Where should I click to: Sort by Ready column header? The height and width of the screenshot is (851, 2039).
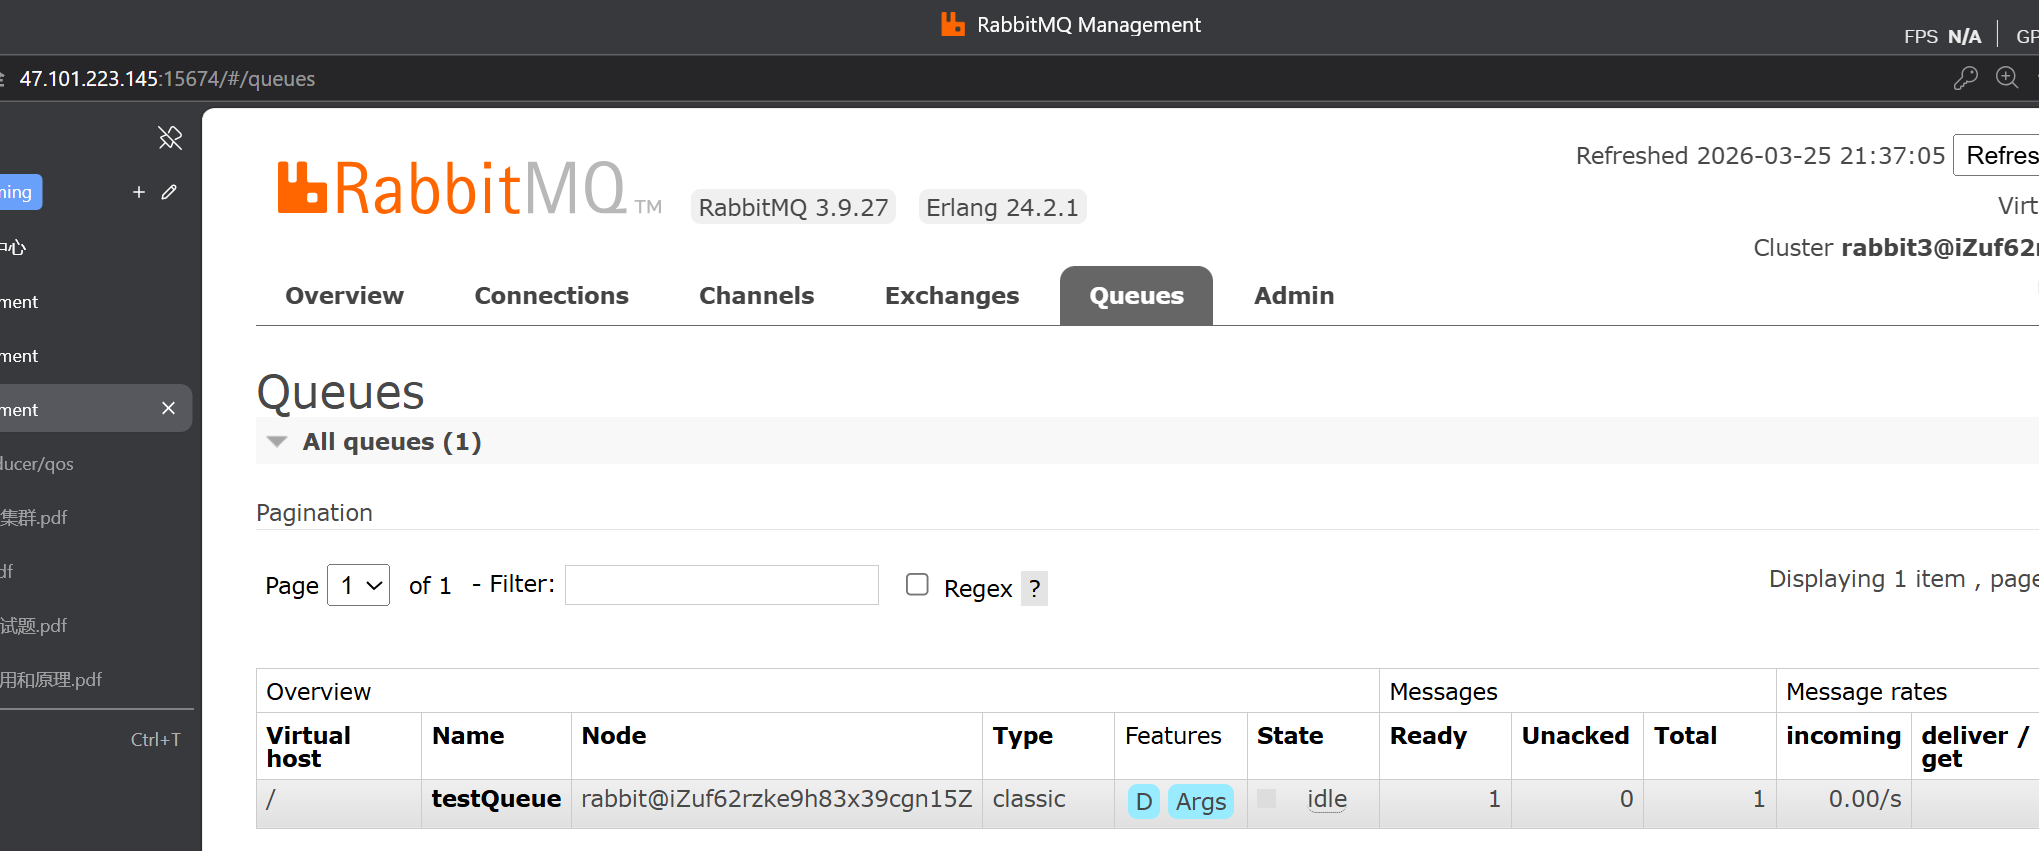(x=1428, y=736)
